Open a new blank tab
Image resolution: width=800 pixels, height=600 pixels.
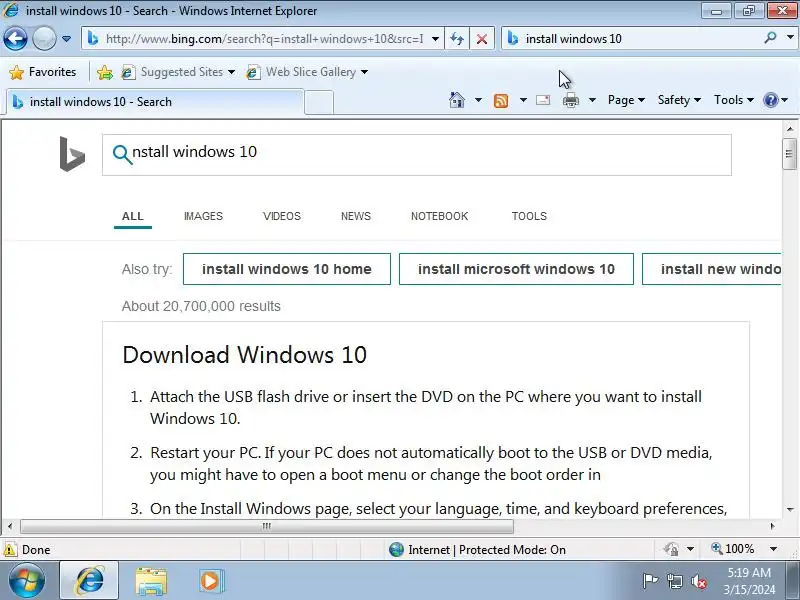319,102
